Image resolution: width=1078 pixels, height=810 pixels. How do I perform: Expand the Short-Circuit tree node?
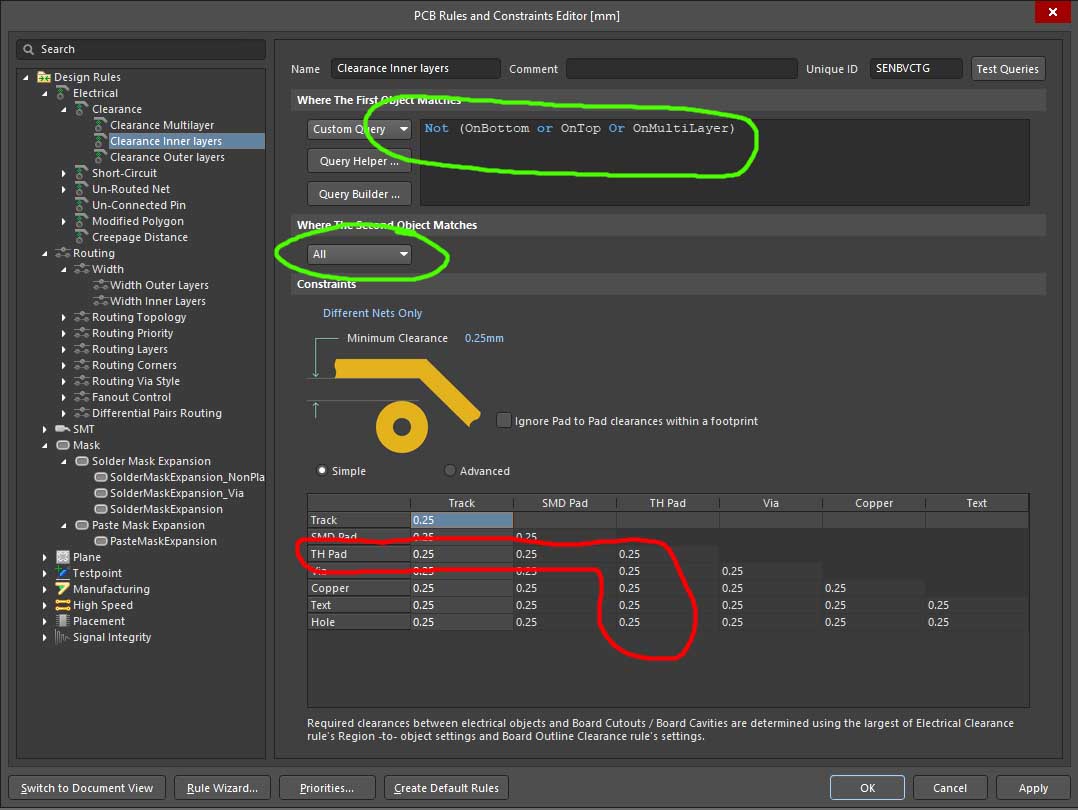click(64, 173)
